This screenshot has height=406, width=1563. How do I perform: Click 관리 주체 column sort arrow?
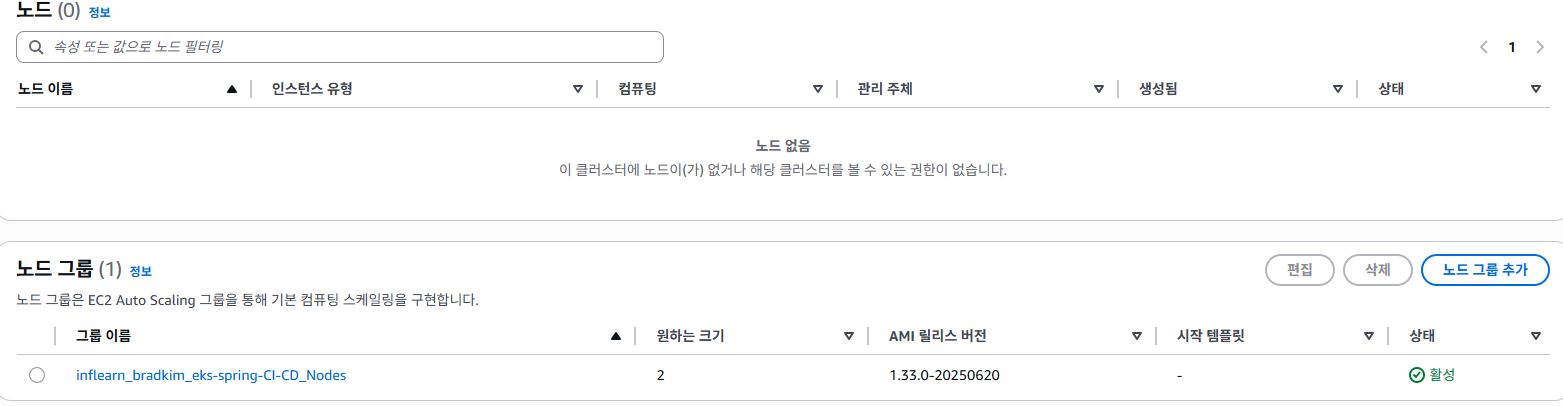click(1097, 89)
